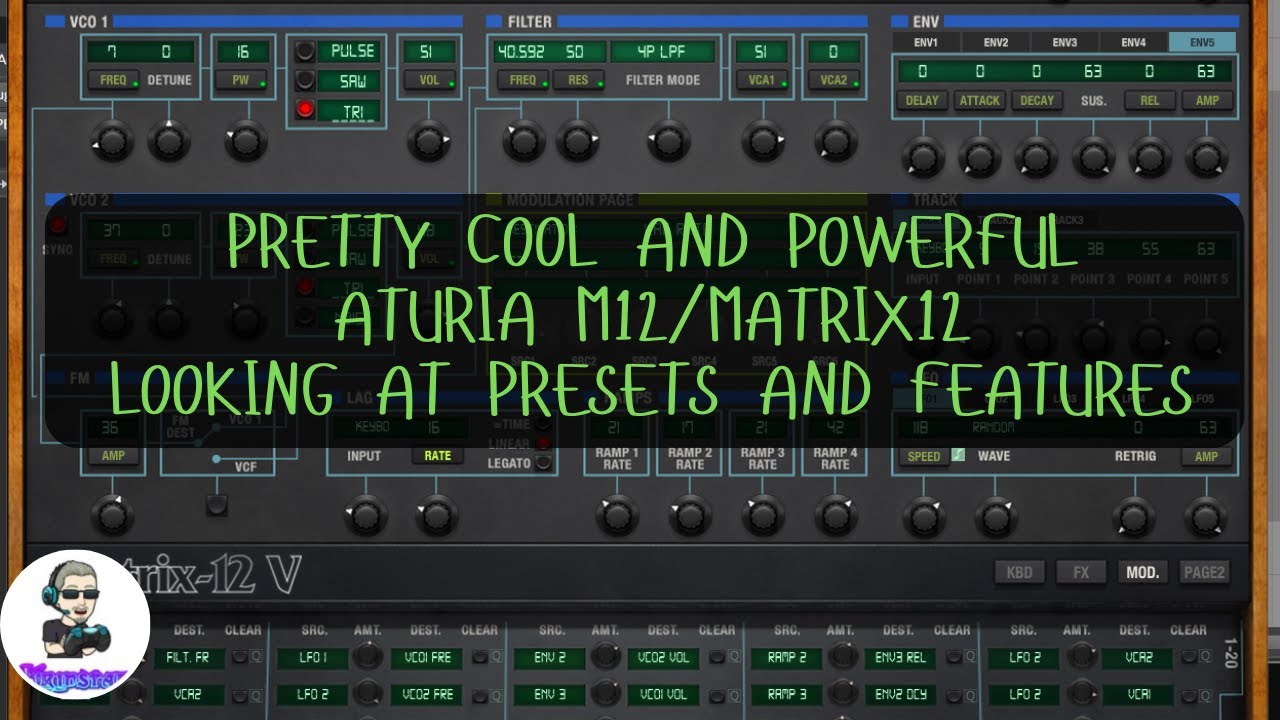1280x720 pixels.
Task: Adjust the envelope sustain knob
Action: [x=1093, y=157]
